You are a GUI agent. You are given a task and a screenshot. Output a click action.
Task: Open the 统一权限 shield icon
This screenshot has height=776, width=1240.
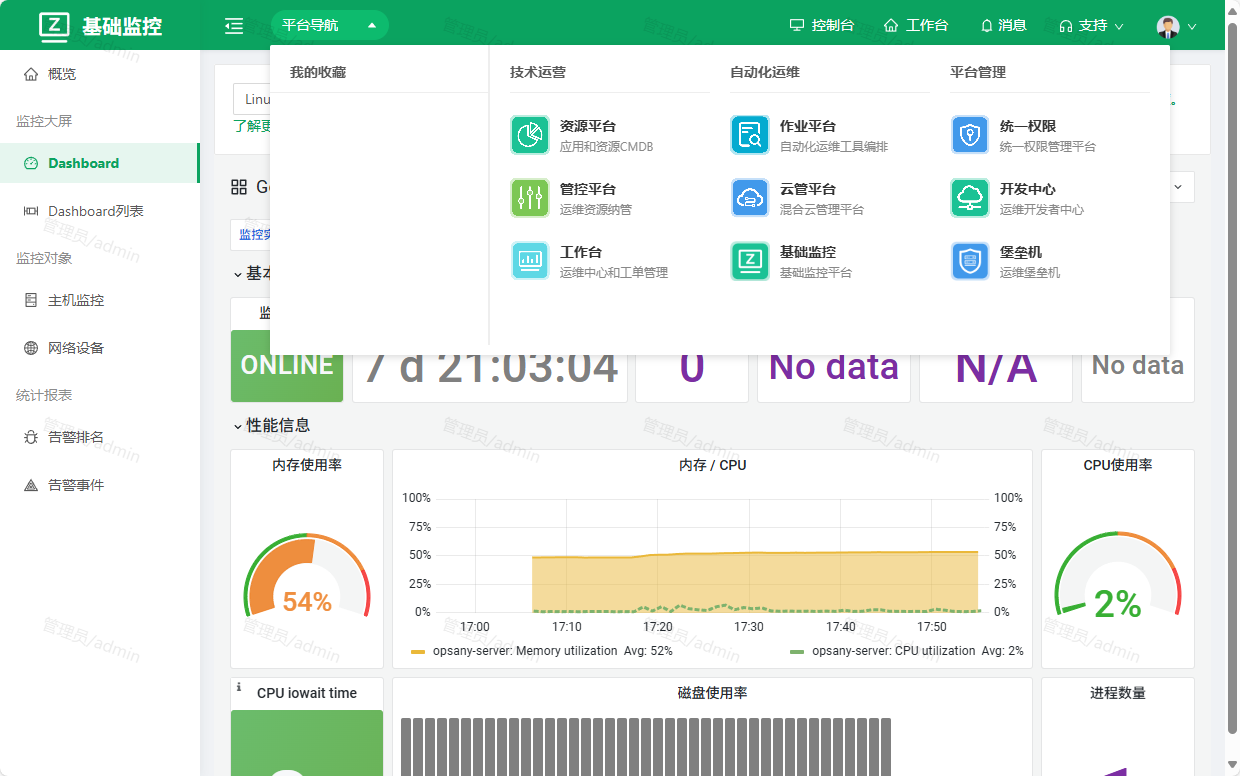[x=970, y=135]
